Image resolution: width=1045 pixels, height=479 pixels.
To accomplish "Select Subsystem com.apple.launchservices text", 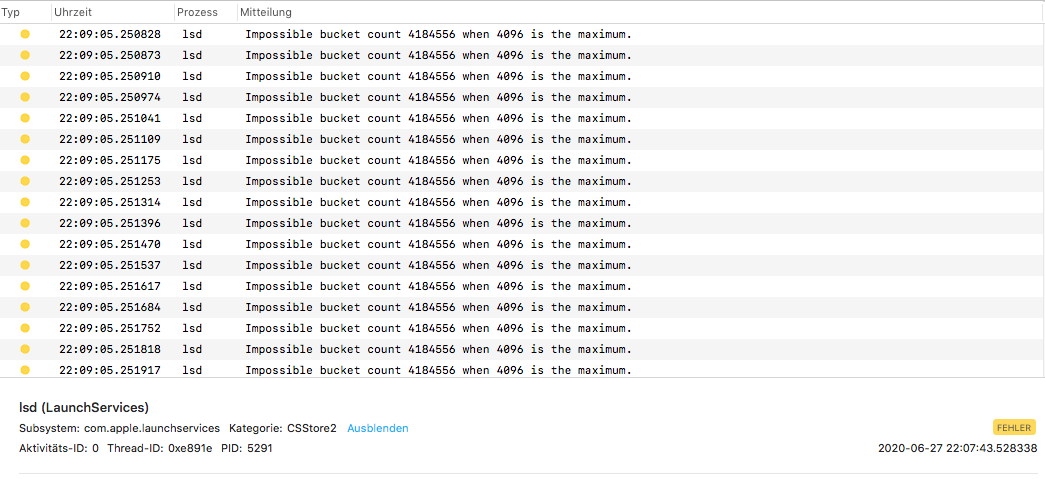I will pyautogui.click(x=120, y=428).
